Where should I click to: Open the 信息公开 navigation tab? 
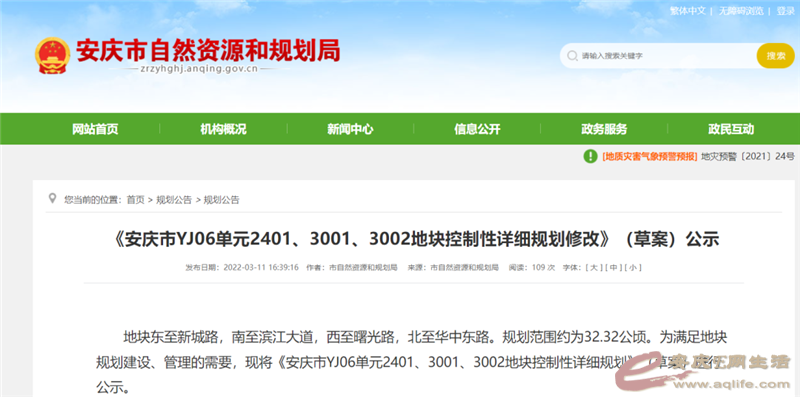tap(477, 129)
